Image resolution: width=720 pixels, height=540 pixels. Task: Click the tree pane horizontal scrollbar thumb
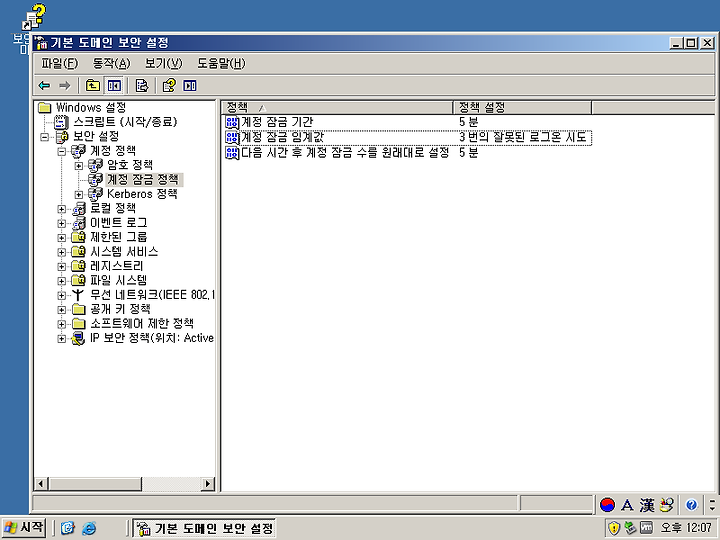click(95, 484)
